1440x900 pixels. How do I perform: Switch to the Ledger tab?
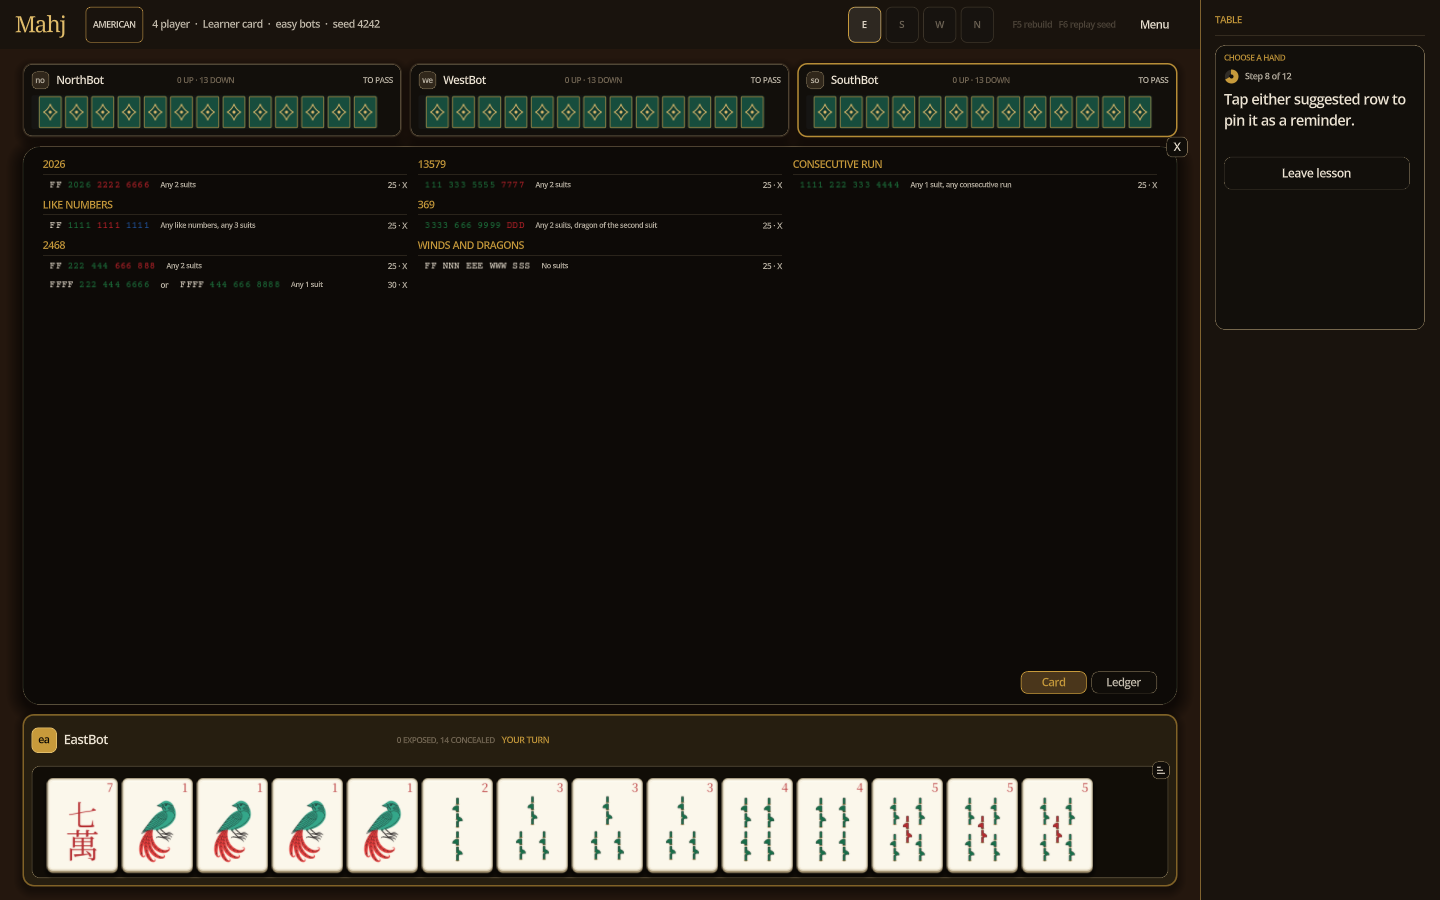coord(1123,682)
